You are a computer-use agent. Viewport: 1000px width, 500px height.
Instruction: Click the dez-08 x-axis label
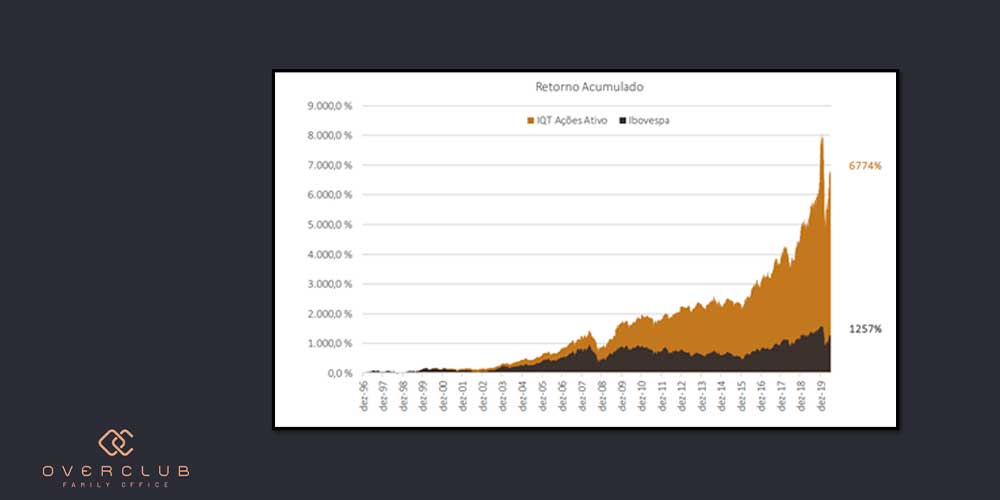pos(602,395)
